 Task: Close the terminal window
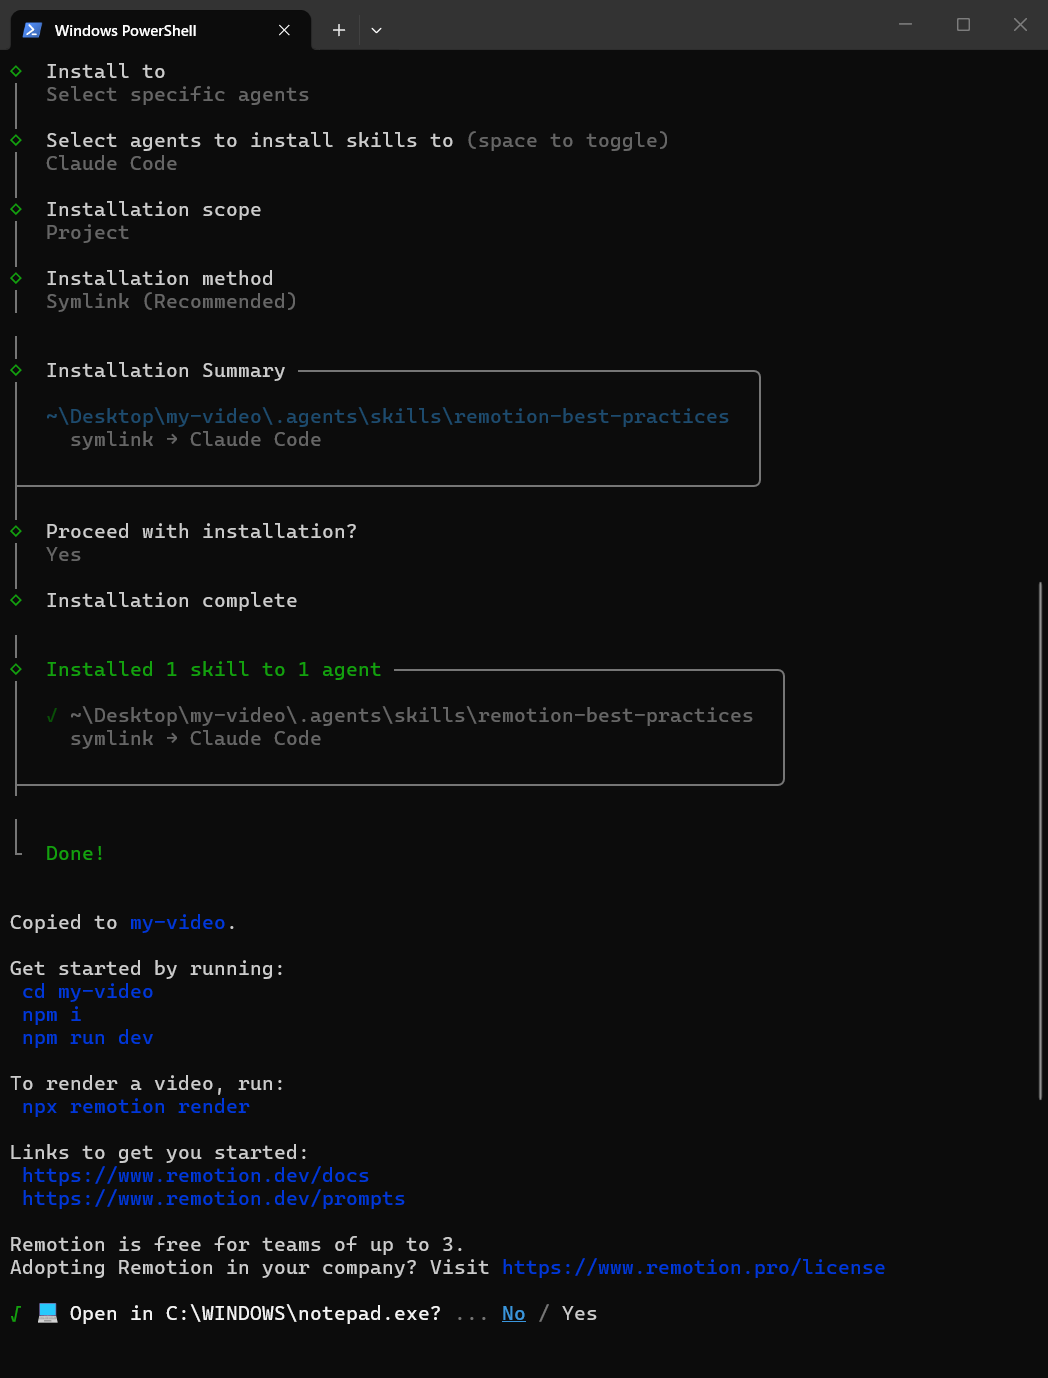click(x=1020, y=24)
